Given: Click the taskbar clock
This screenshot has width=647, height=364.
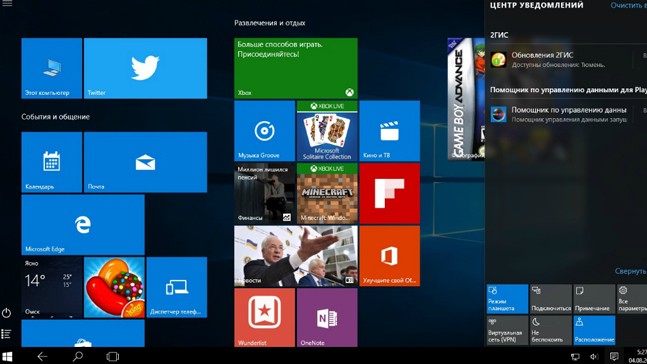Looking at the screenshot, I should [x=638, y=357].
